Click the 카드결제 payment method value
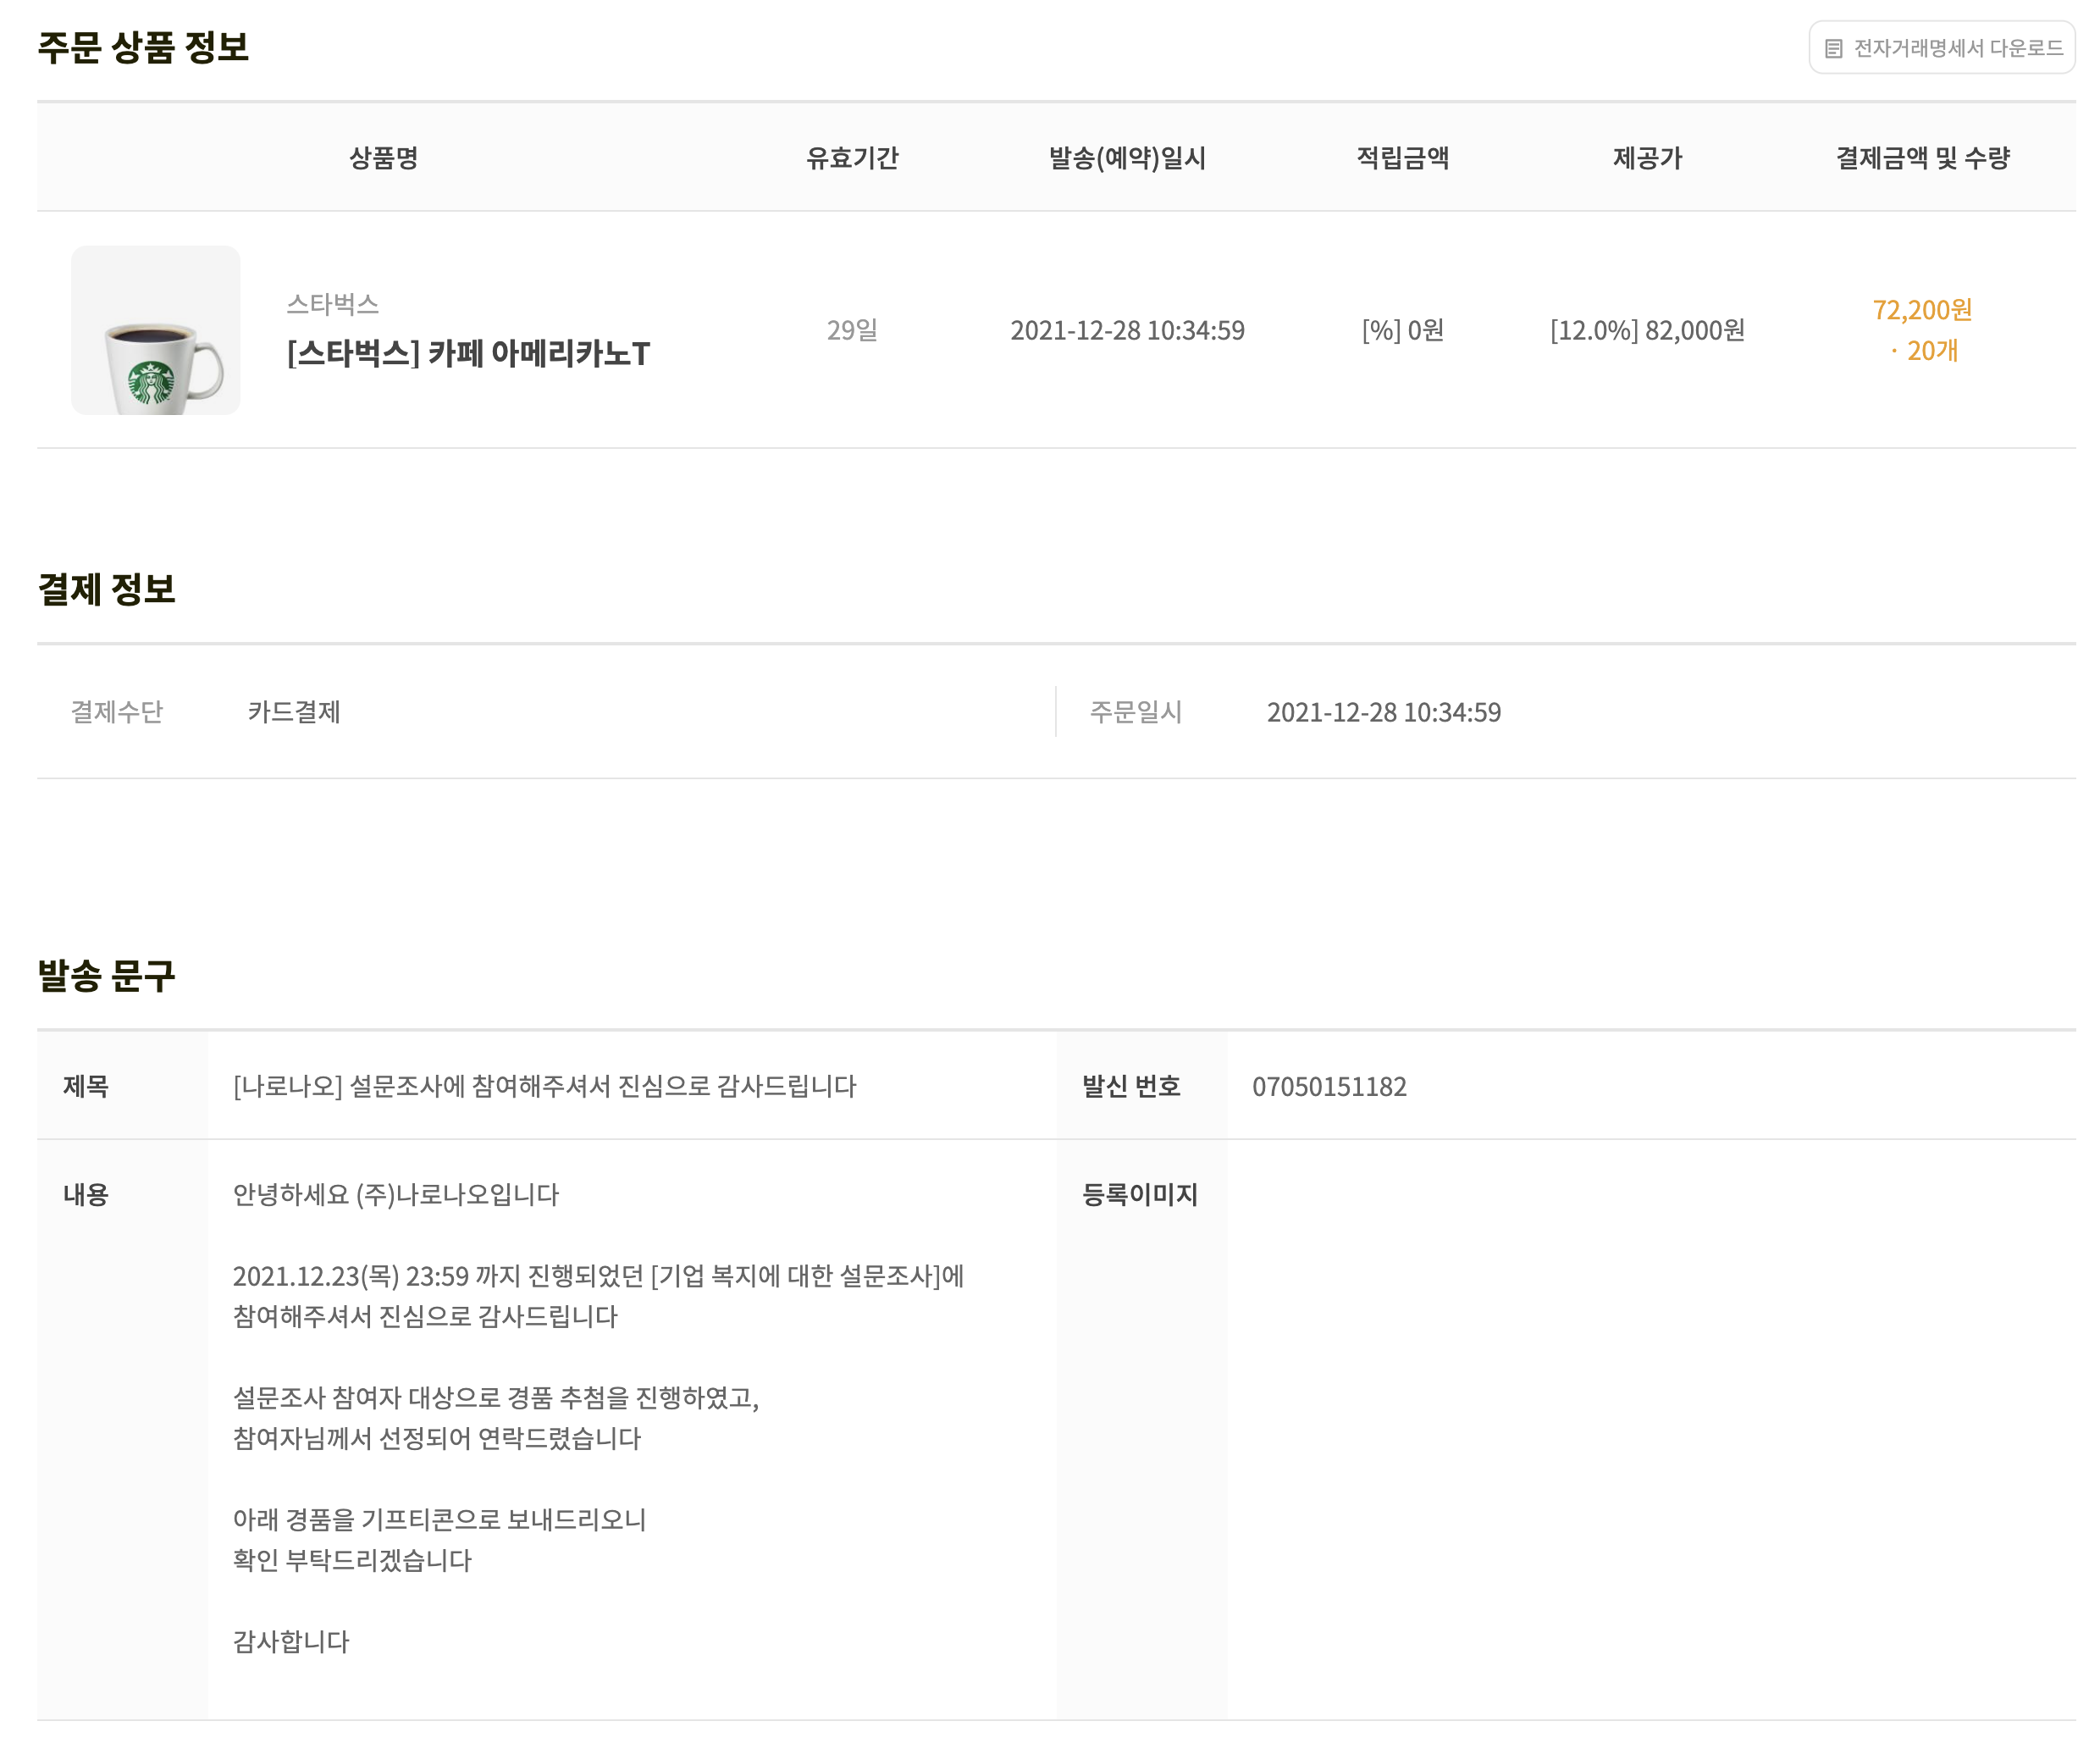 click(294, 712)
